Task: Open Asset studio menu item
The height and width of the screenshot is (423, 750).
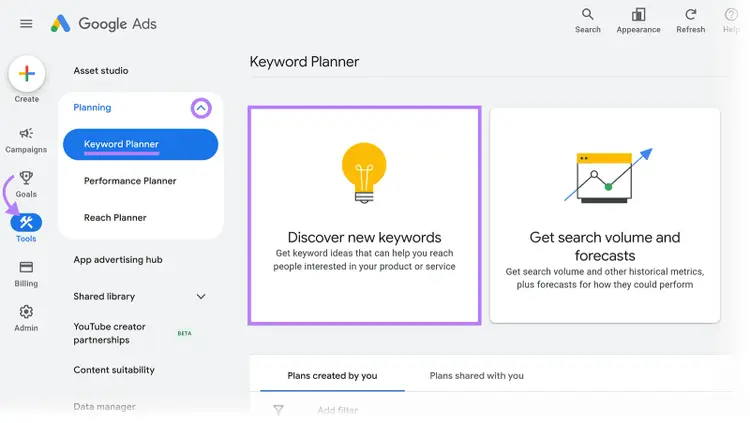Action: [x=101, y=71]
